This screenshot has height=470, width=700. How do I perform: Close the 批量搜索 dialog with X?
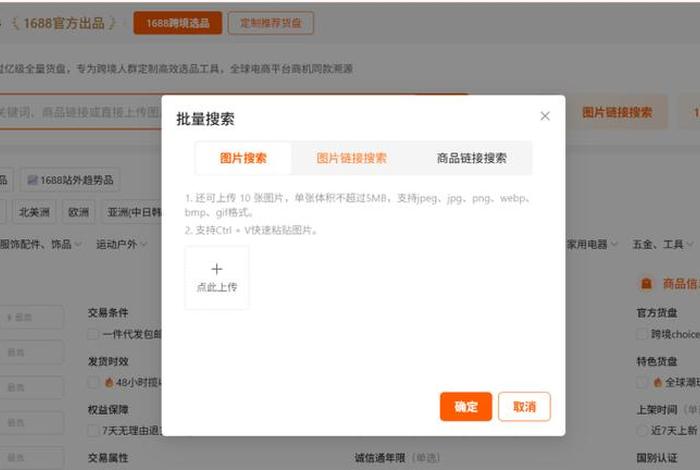tap(545, 116)
